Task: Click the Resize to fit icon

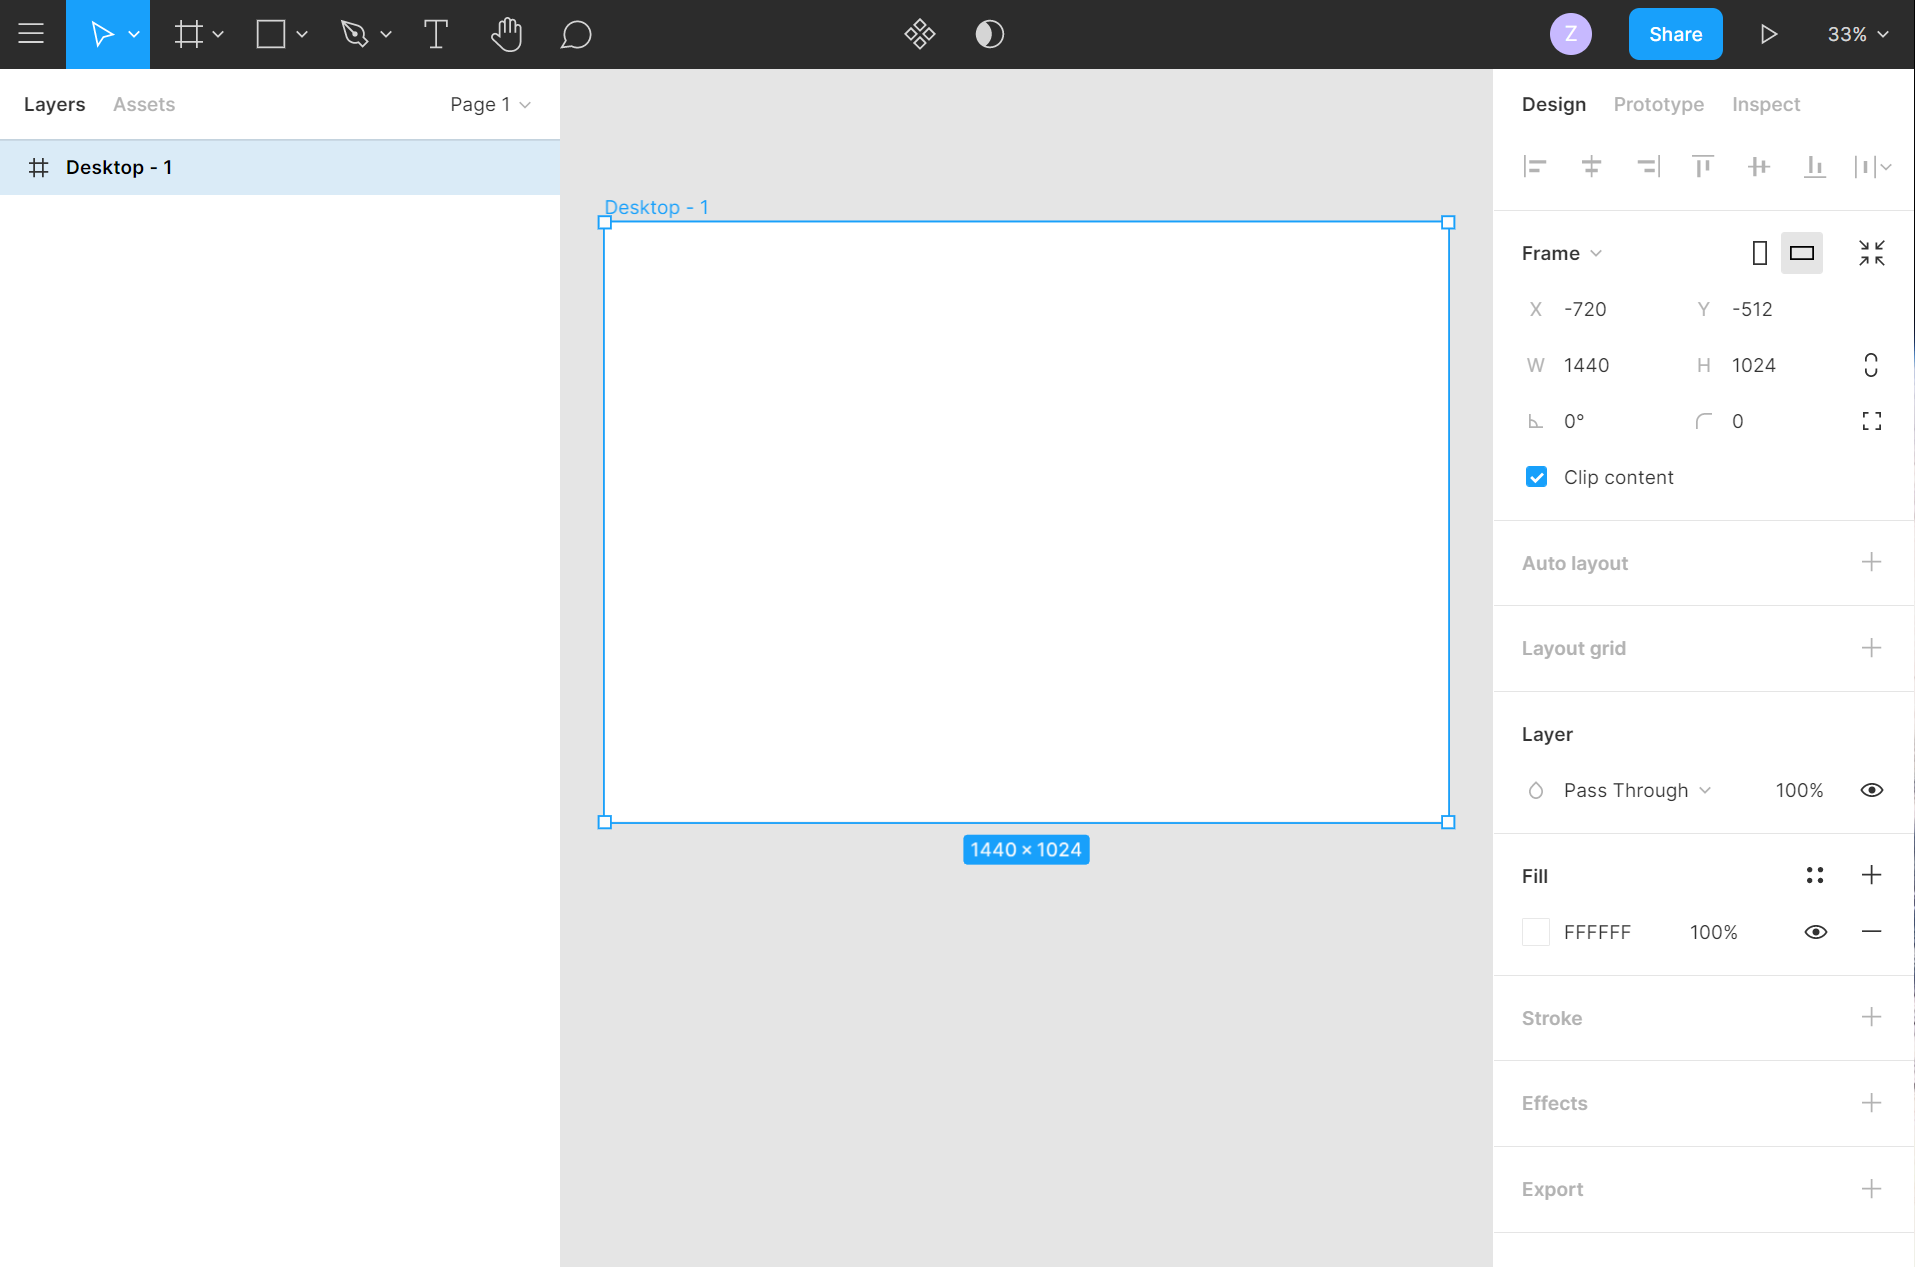Action: (1871, 253)
